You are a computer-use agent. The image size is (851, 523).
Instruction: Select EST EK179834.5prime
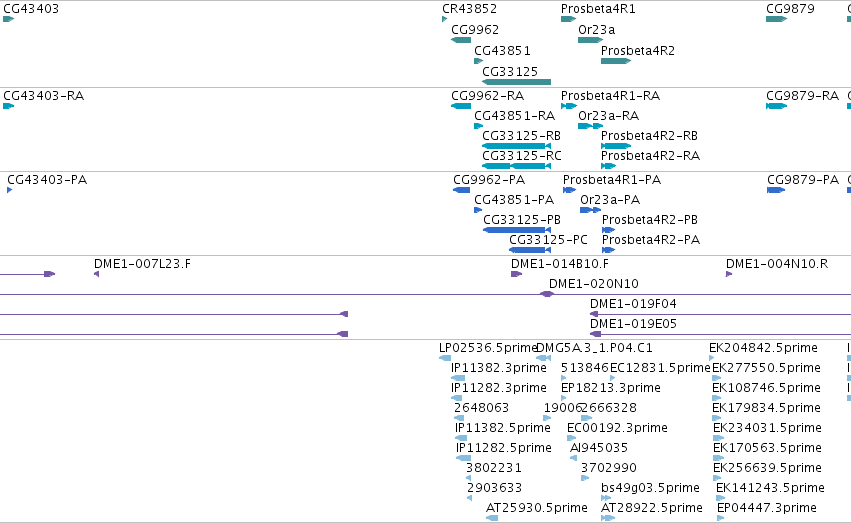(766, 408)
